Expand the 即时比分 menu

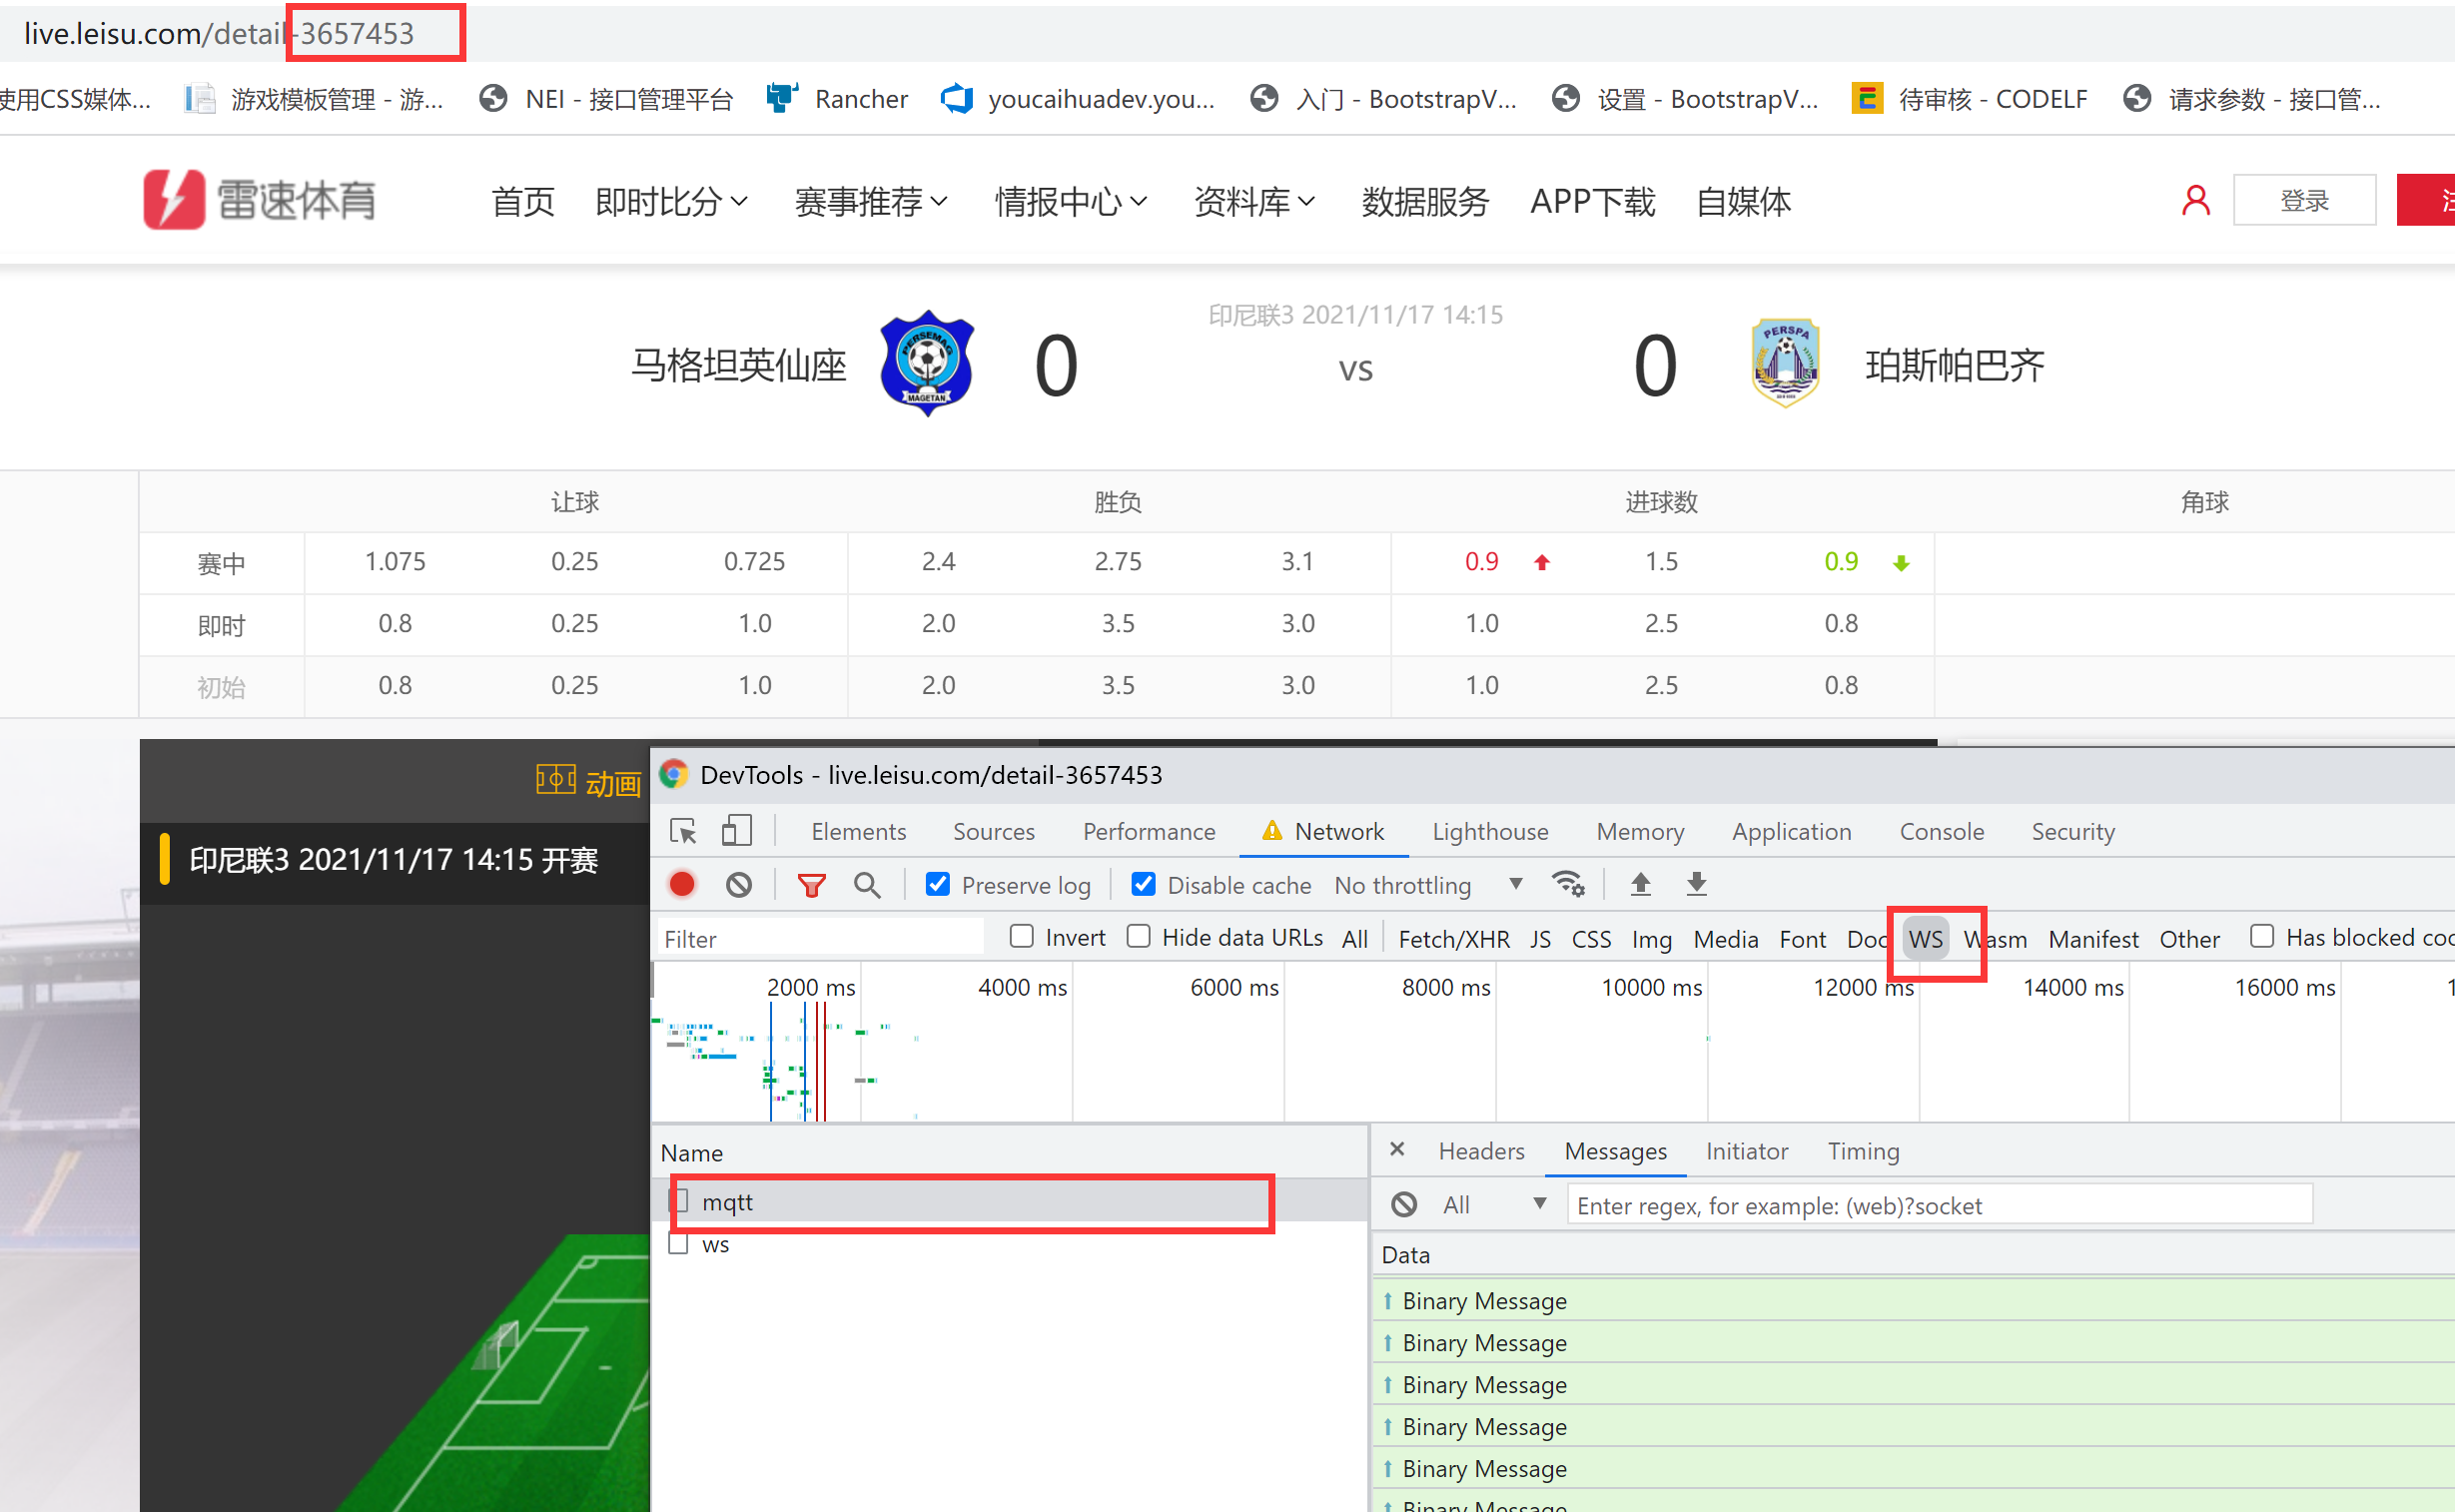(x=671, y=201)
